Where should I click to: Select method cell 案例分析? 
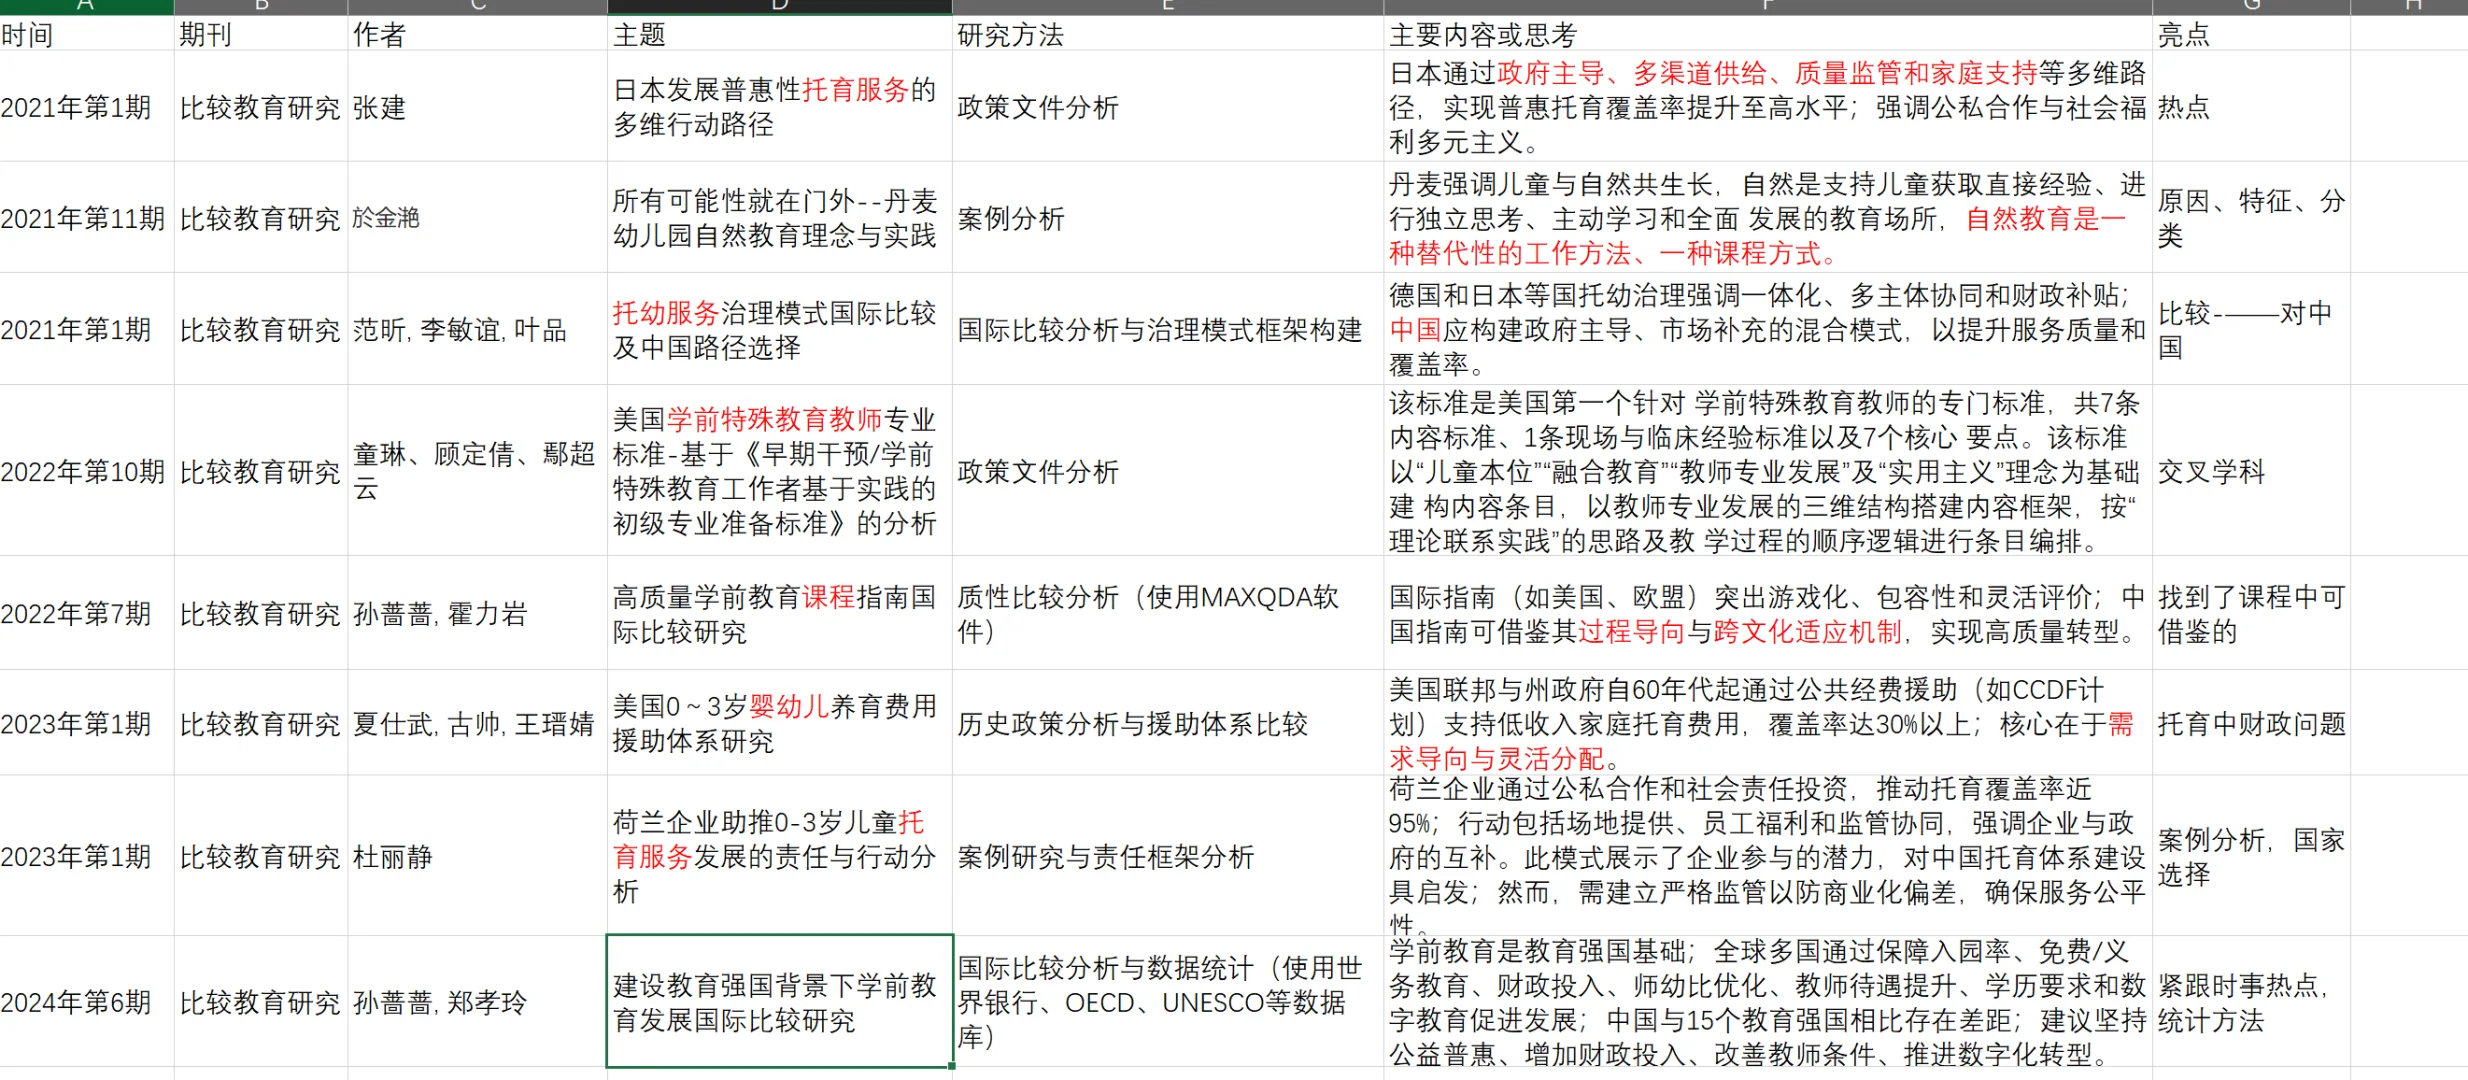tap(1167, 217)
